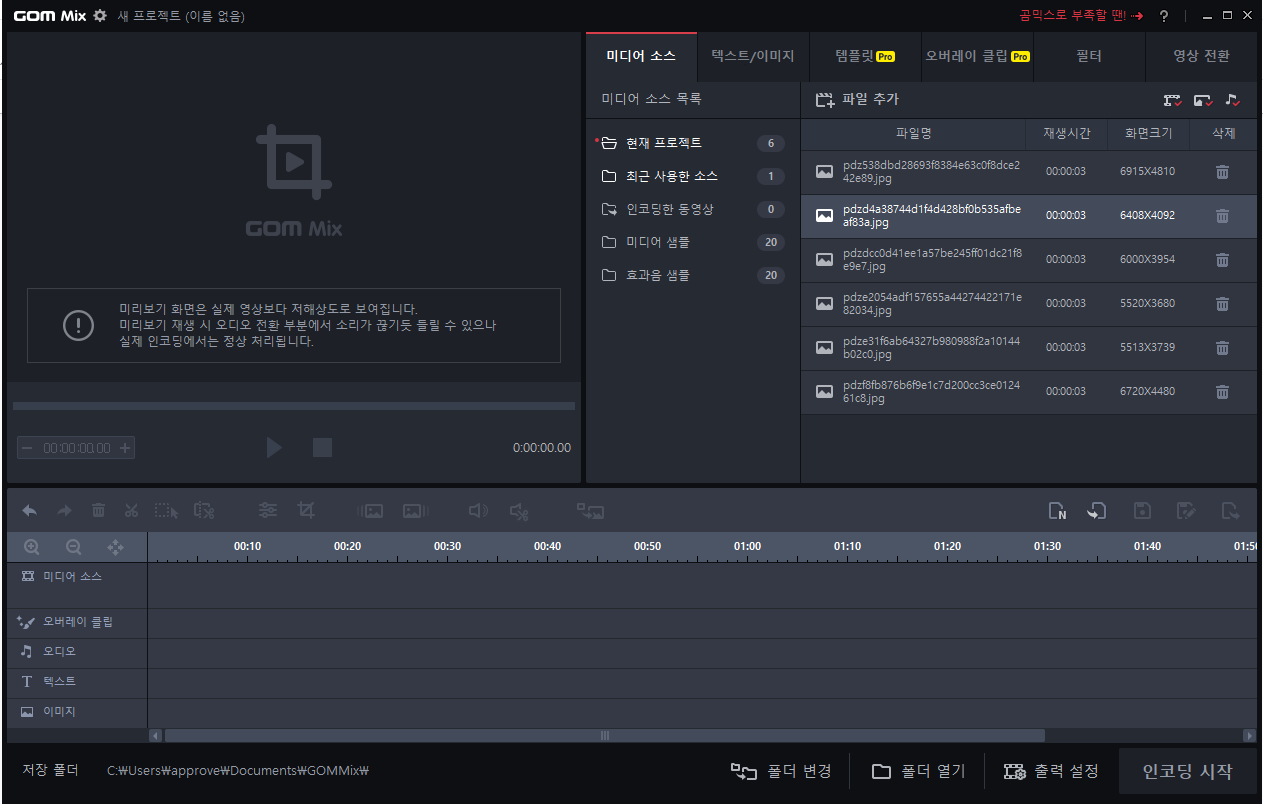Image resolution: width=1263 pixels, height=804 pixels.
Task: Click the 폴더 열기 button
Action: [x=918, y=771]
